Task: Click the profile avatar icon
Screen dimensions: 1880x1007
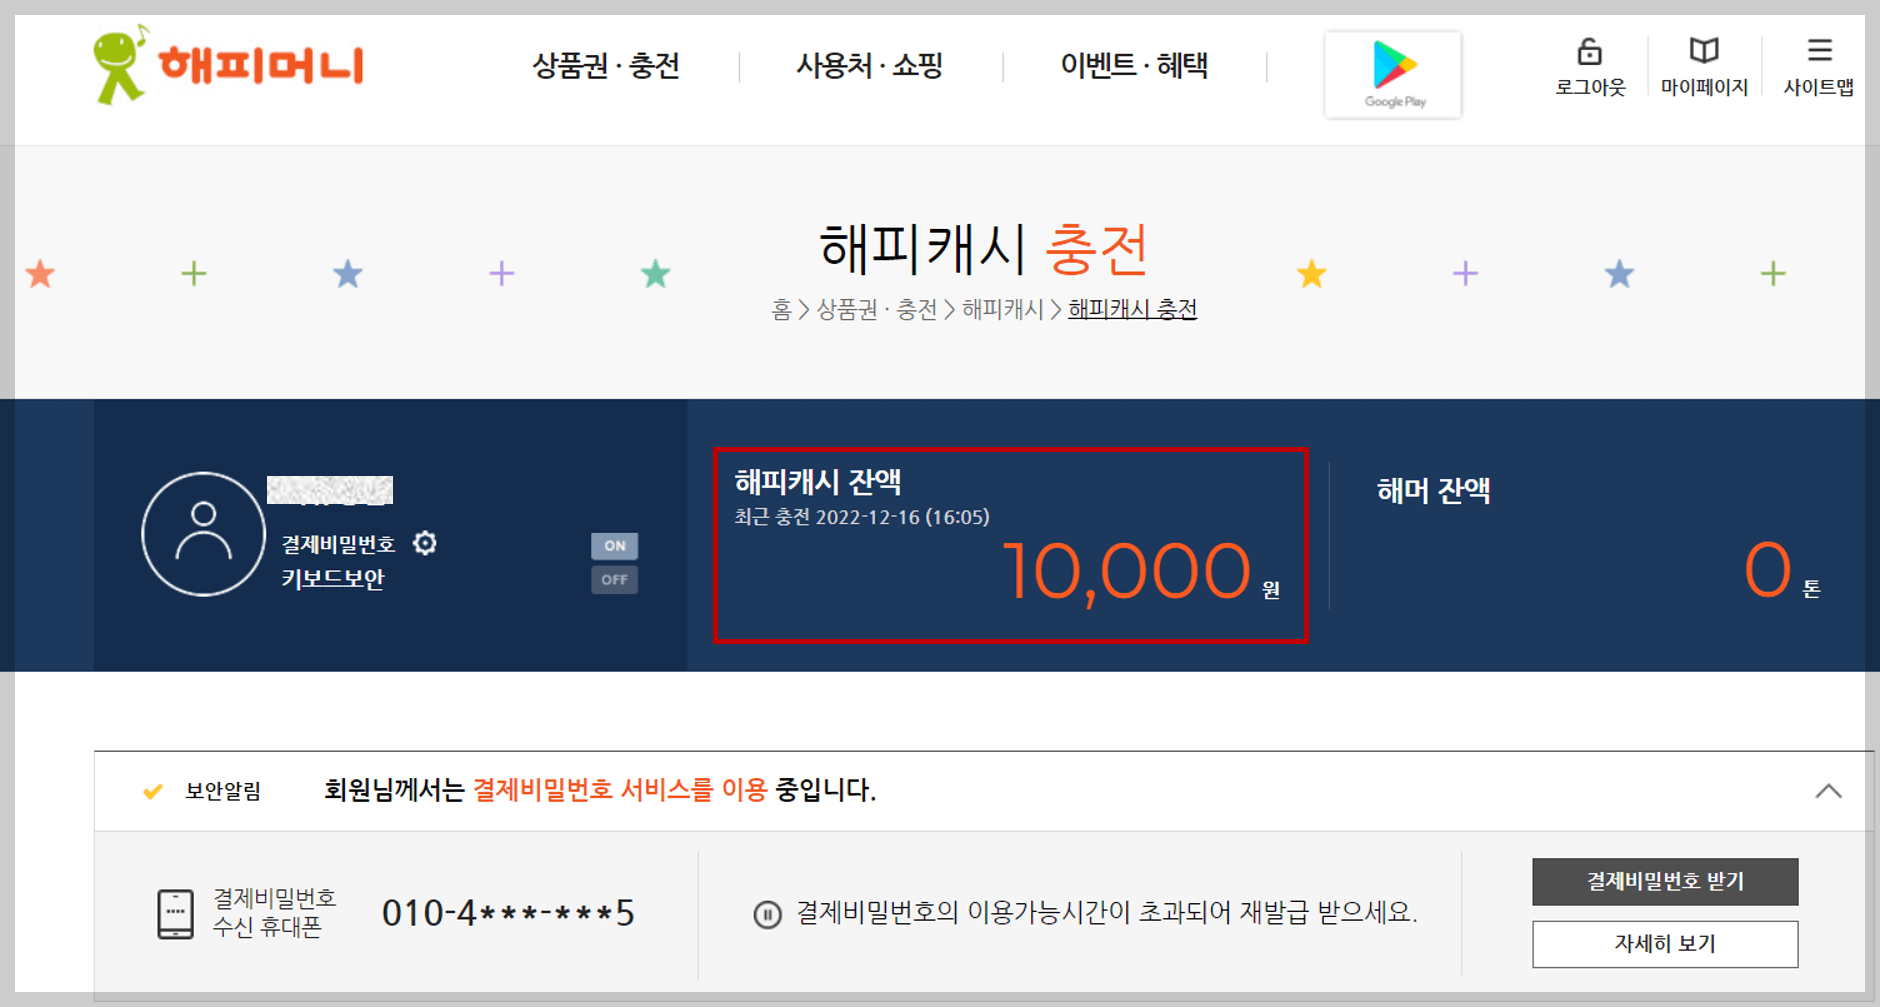Action: point(203,535)
